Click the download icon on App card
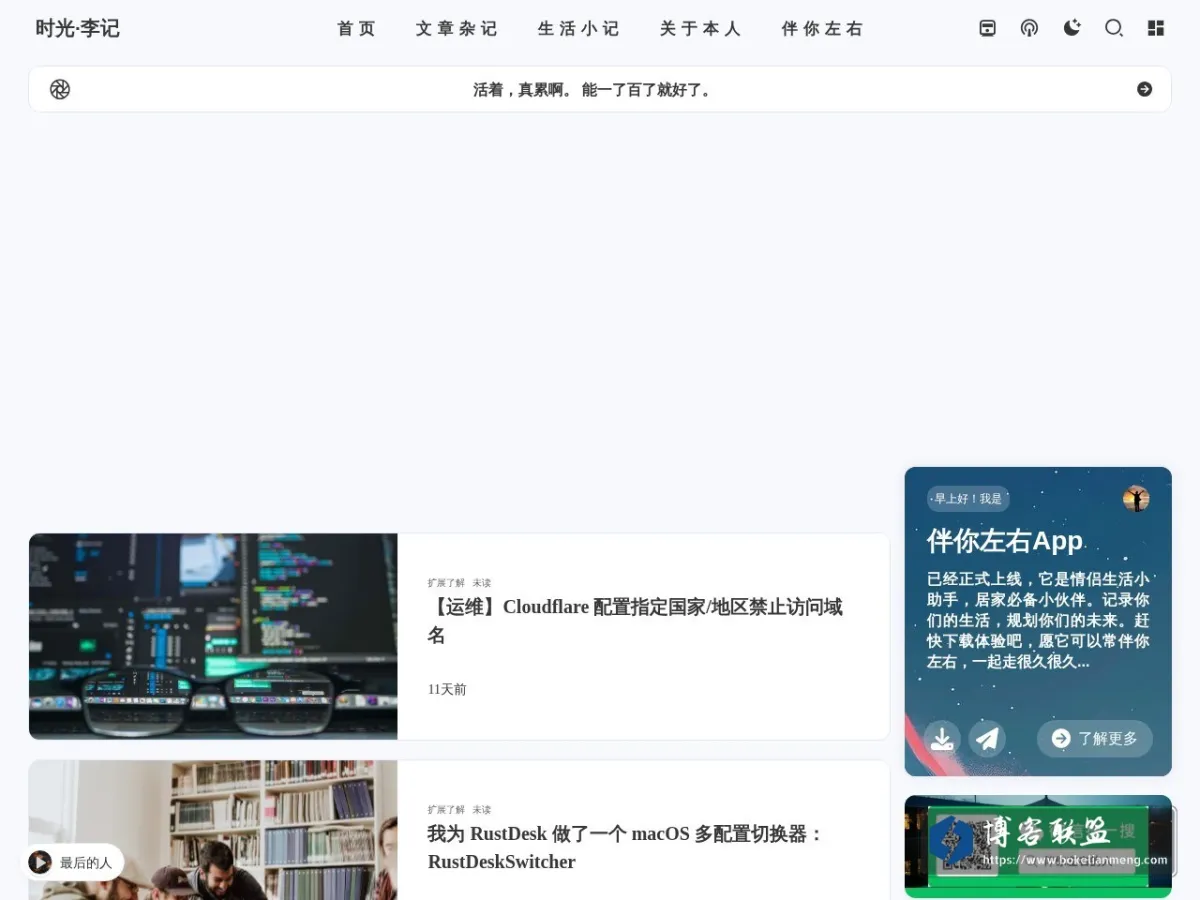Viewport: 1200px width, 900px height. [942, 739]
